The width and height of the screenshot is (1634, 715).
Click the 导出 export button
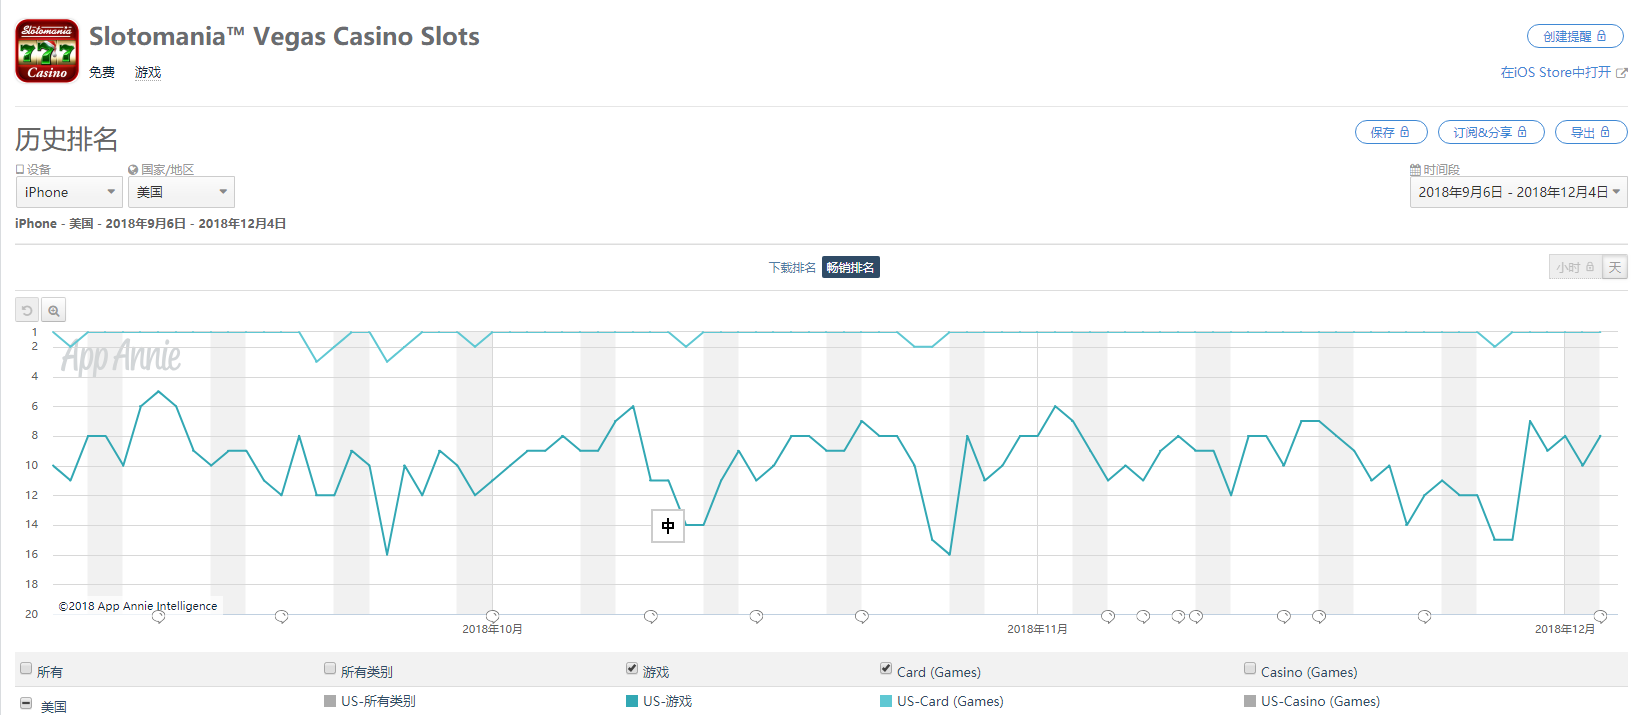coord(1590,132)
